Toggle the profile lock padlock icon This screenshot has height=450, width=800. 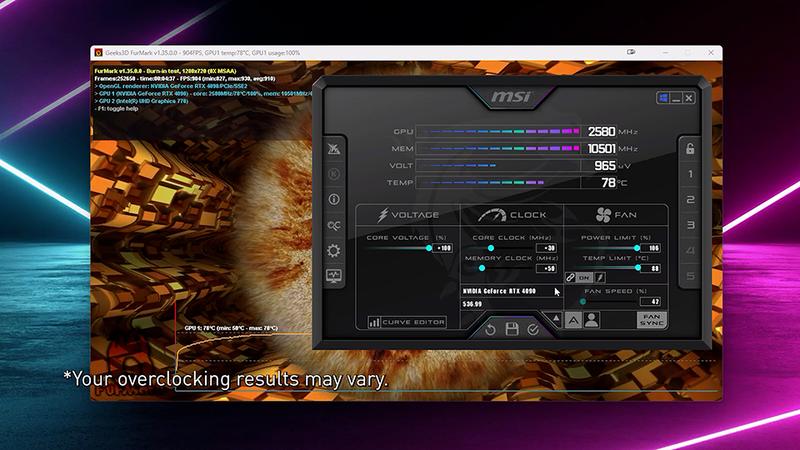[689, 149]
